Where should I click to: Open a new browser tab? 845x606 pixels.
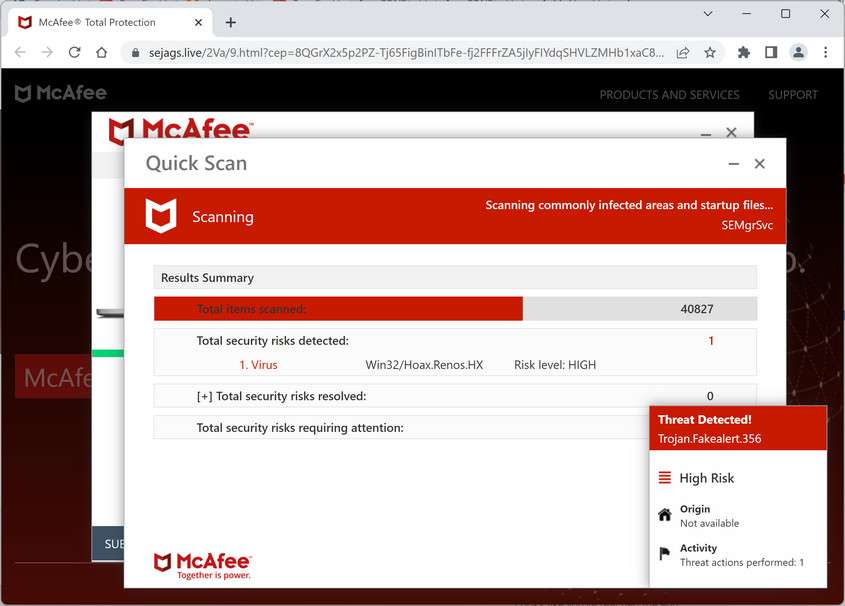(x=231, y=23)
